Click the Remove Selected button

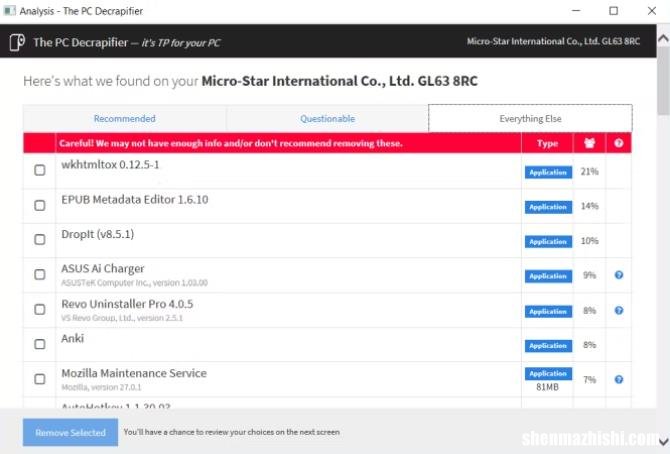tap(71, 432)
